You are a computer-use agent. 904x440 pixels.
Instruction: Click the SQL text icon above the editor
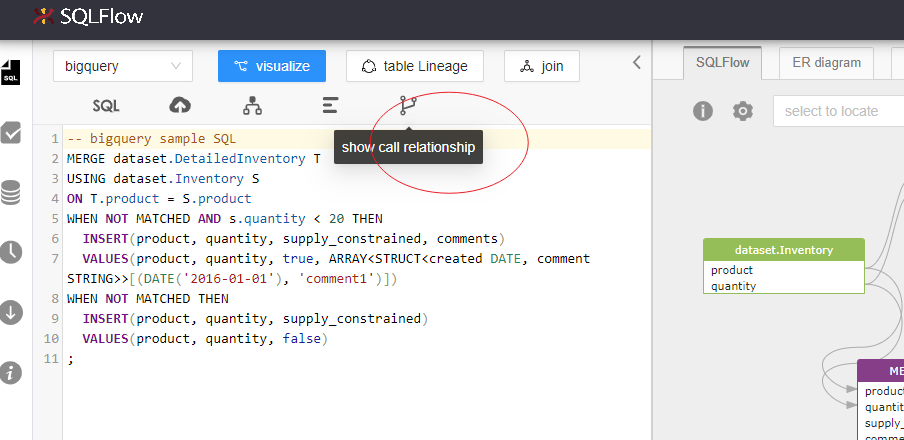[106, 106]
